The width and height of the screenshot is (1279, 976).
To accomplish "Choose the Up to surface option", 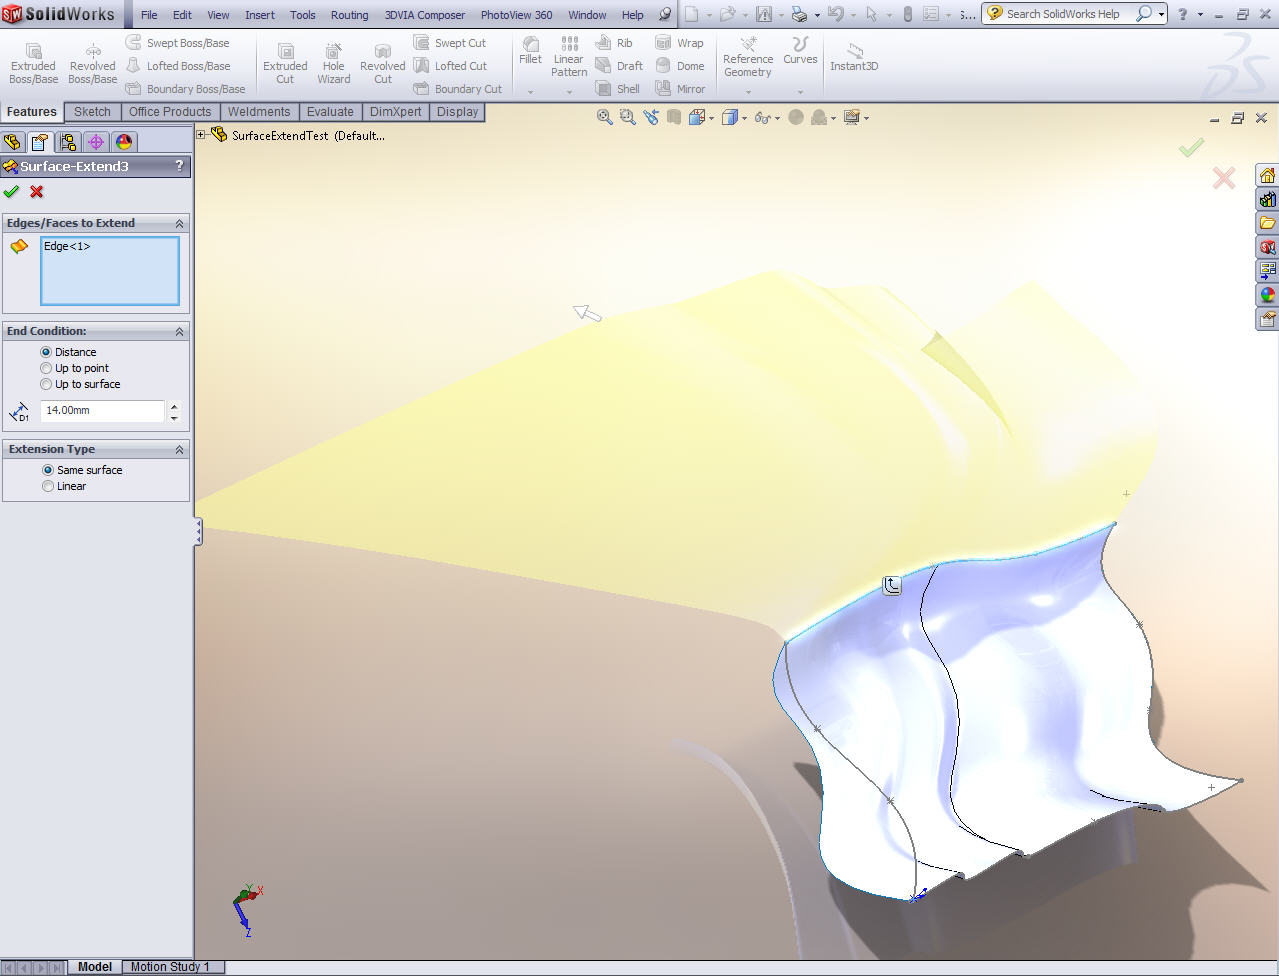I will point(46,384).
